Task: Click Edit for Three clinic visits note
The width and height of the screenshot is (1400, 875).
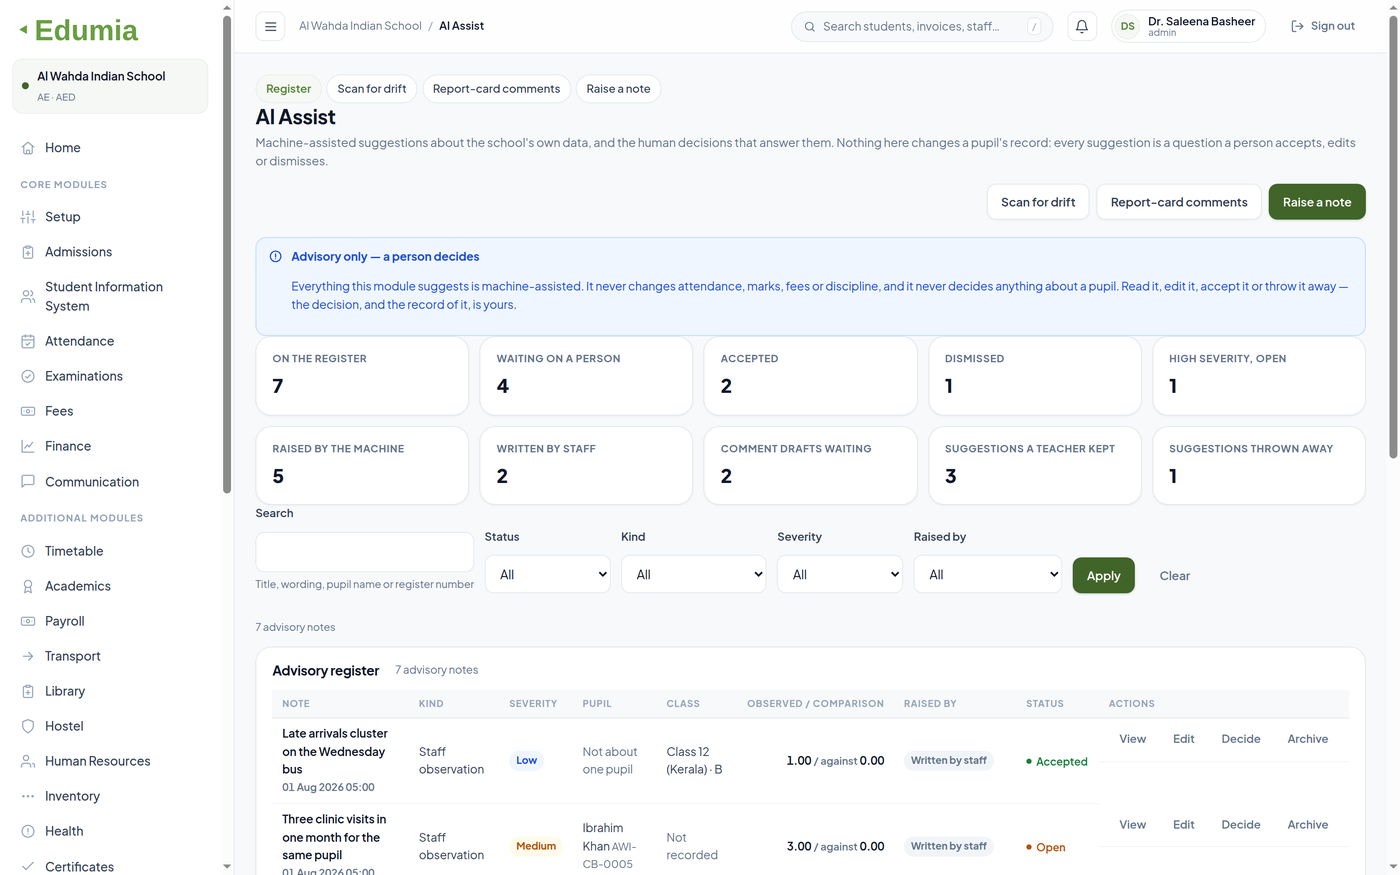Action: [x=1184, y=825]
